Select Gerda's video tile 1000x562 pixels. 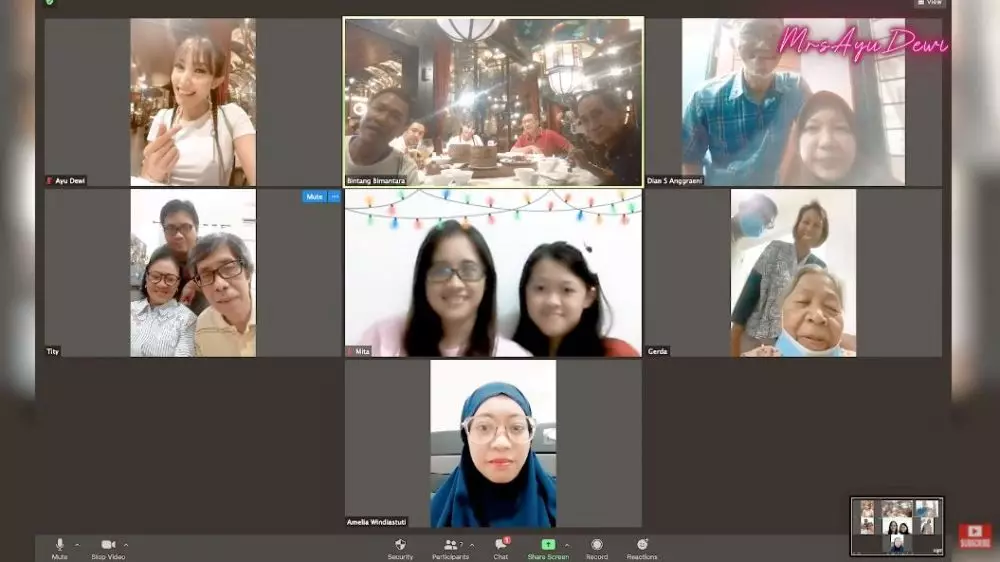[793, 273]
